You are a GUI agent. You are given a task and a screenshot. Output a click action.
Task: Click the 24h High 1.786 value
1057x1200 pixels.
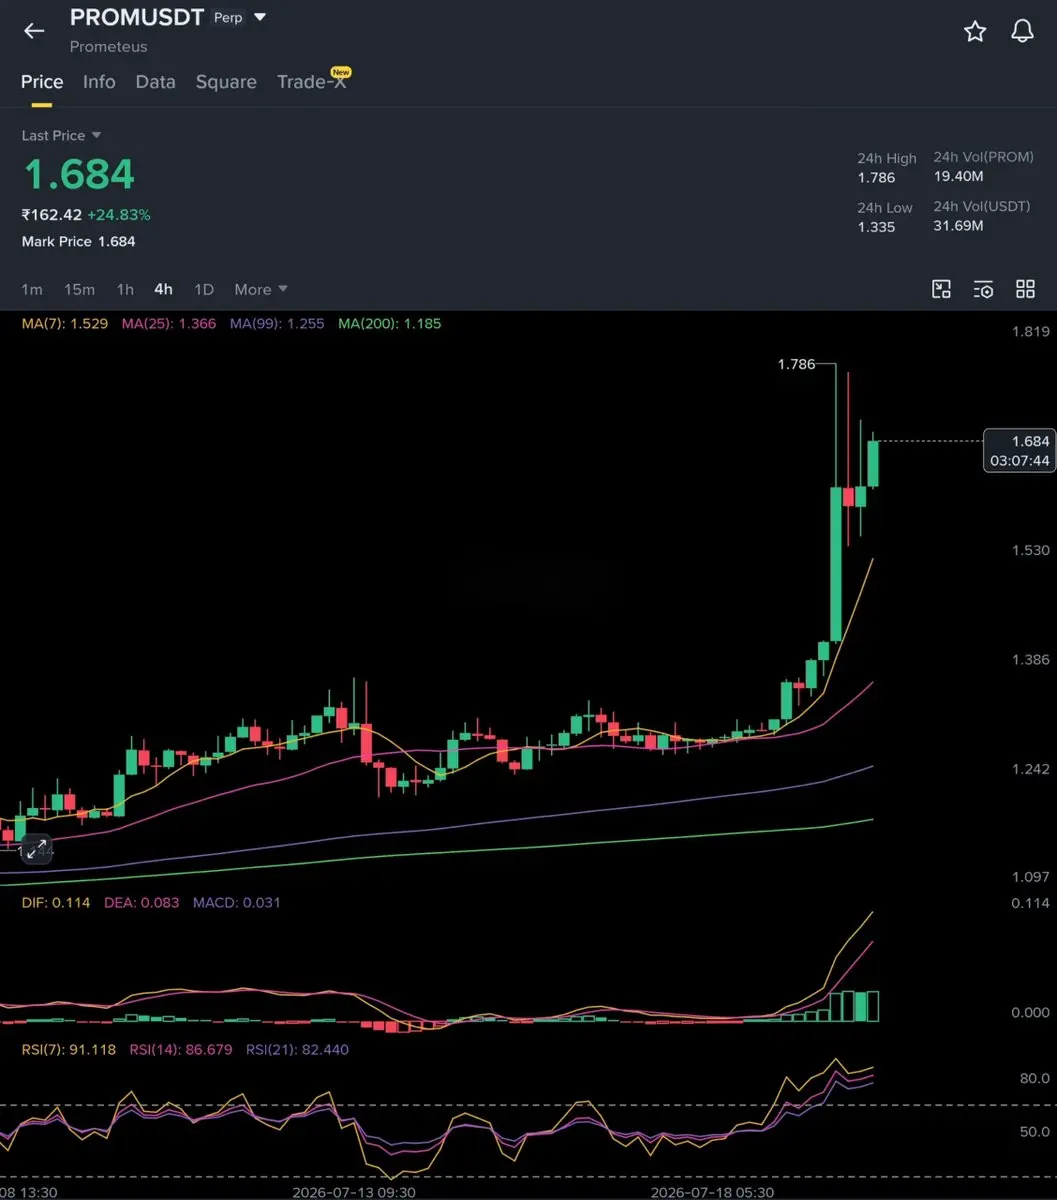[x=876, y=177]
